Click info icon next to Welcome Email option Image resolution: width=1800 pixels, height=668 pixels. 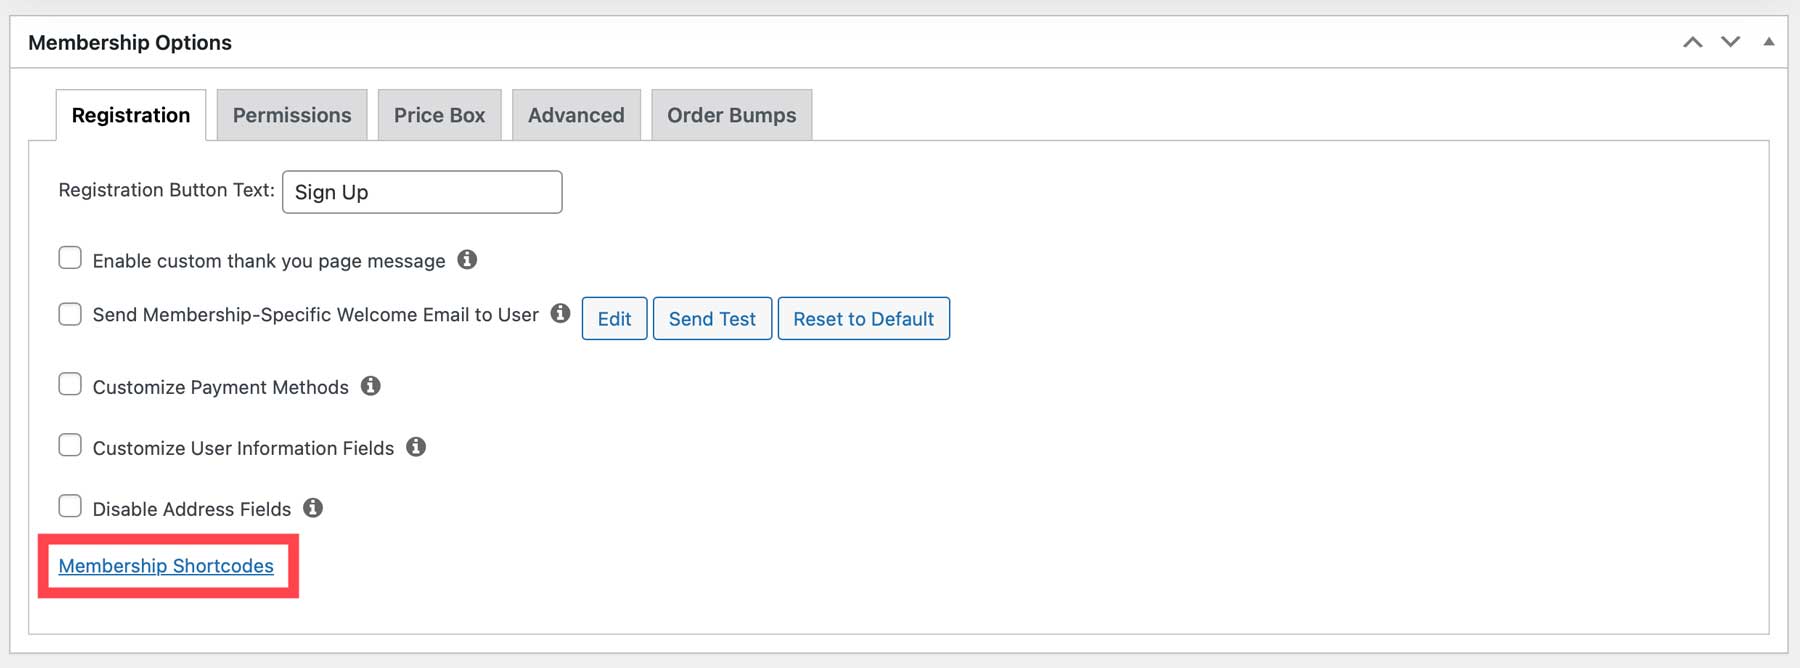561,314
